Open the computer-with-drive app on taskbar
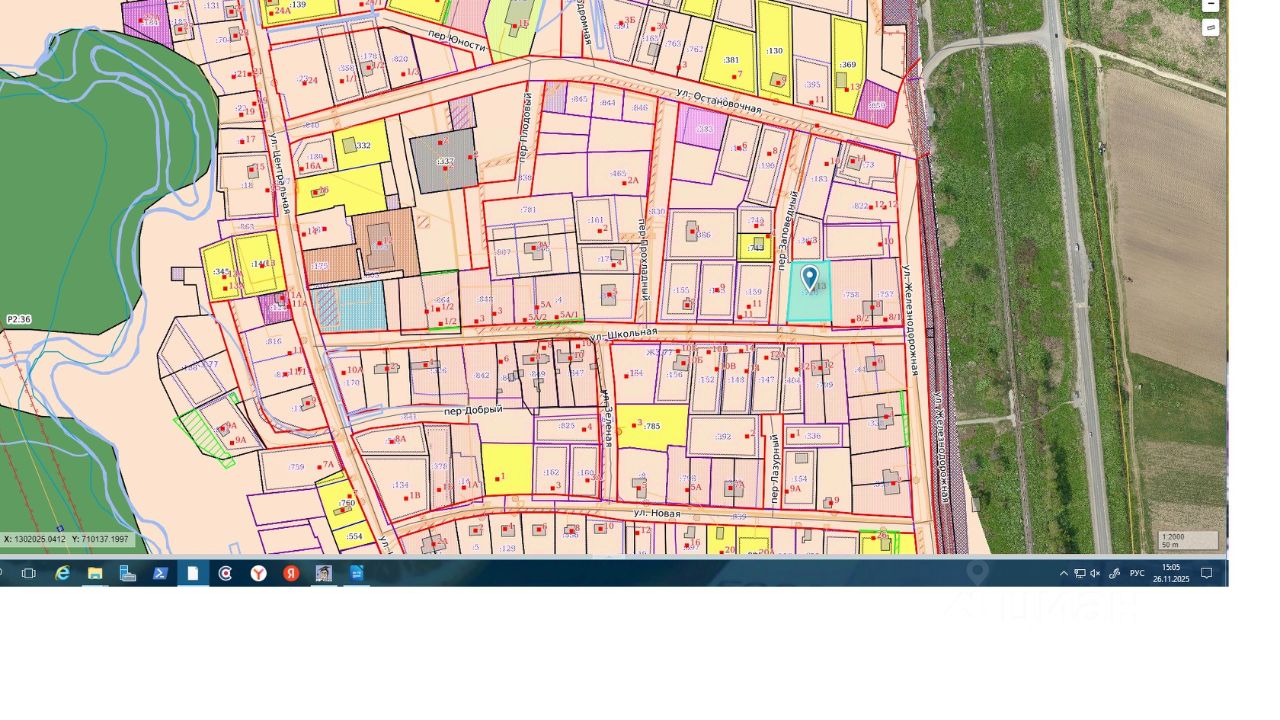1280x720 pixels. click(127, 573)
